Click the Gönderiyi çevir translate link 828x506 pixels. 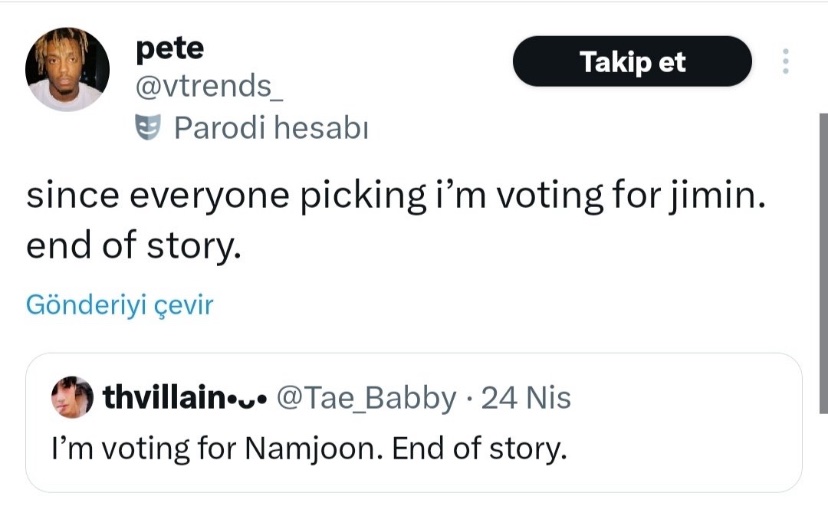[x=119, y=305]
